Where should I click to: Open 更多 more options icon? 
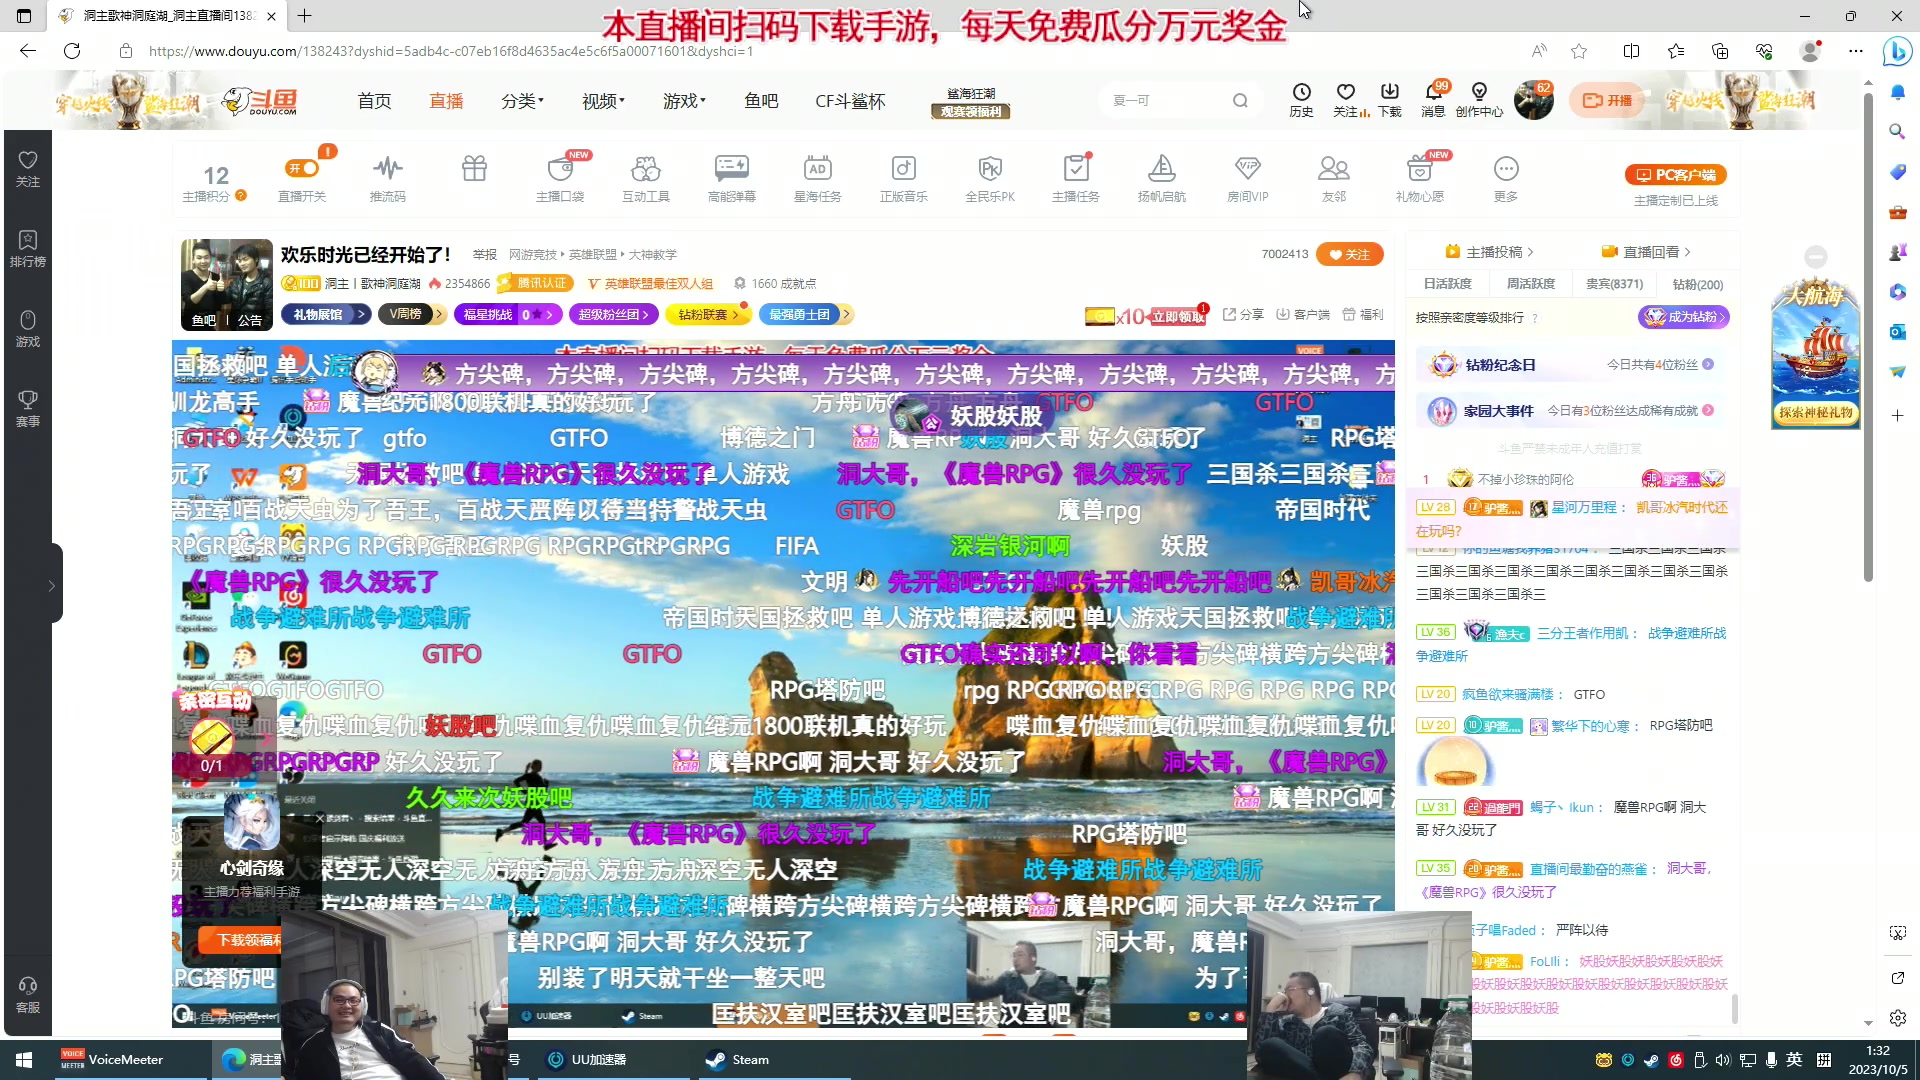click(x=1506, y=177)
